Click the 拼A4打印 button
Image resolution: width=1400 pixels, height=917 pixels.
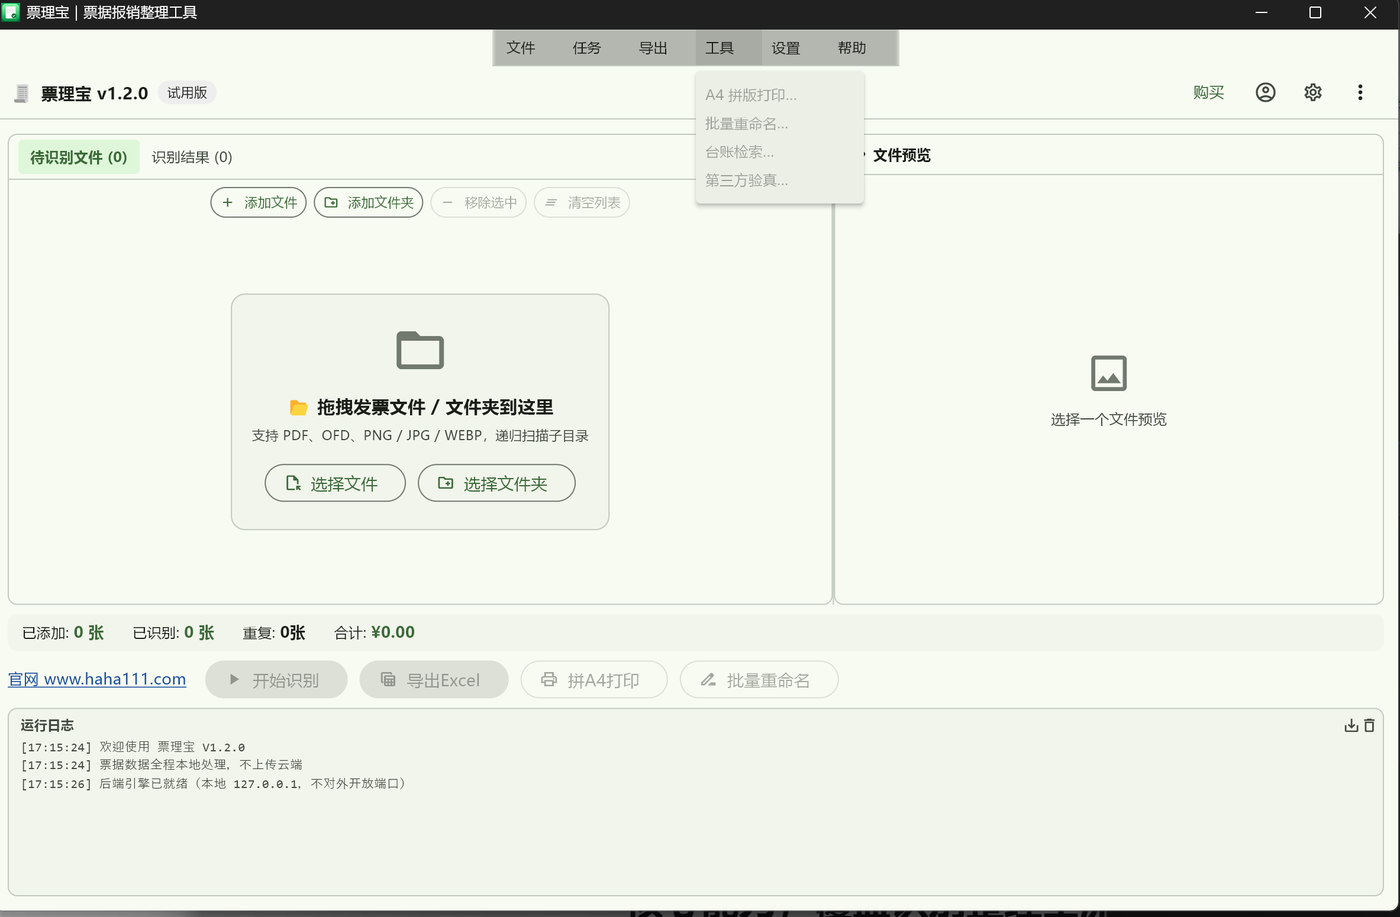(594, 680)
